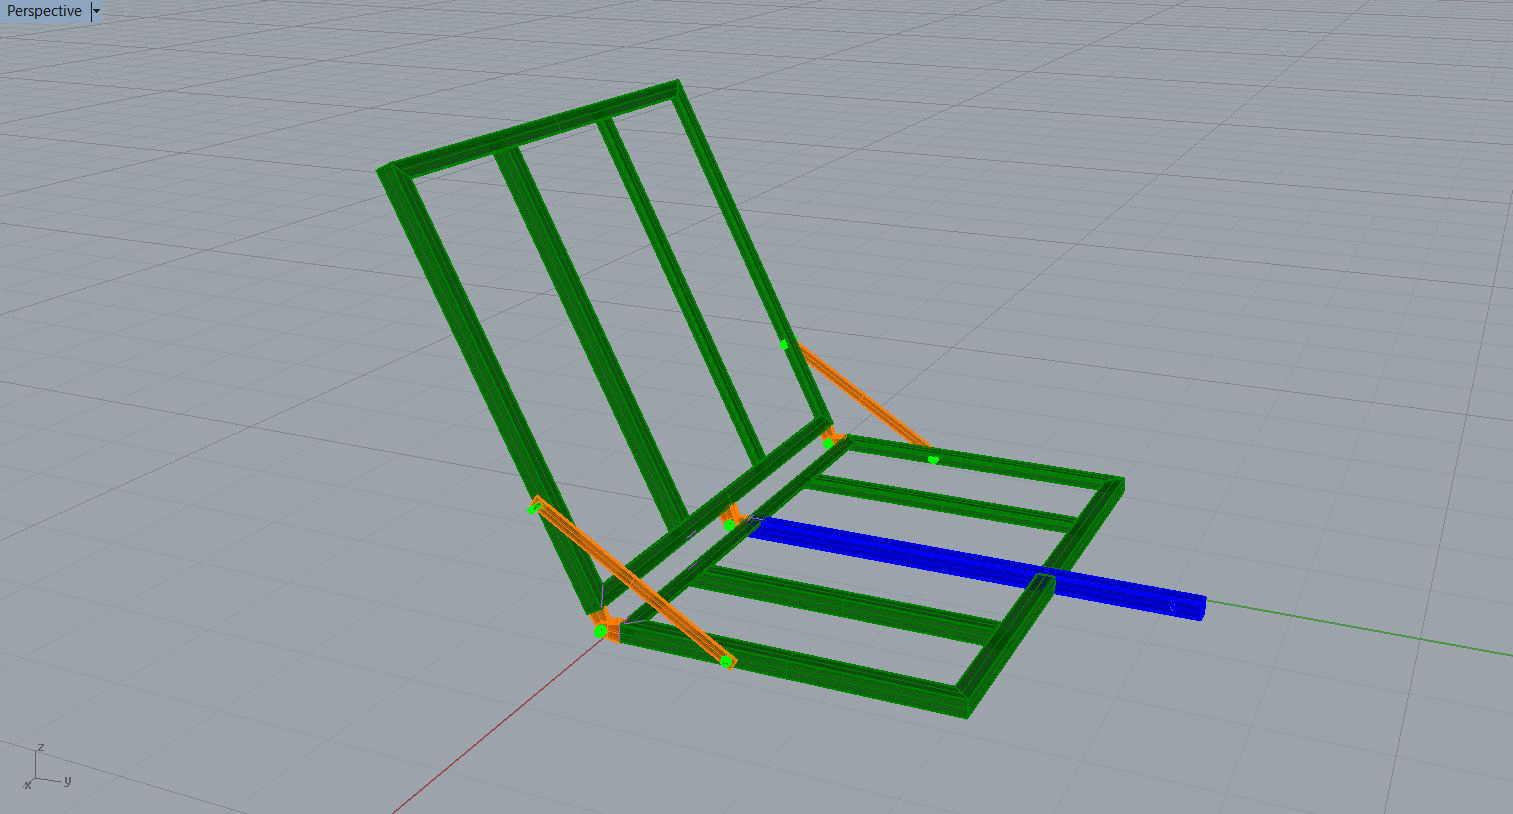Open the Perspective viewport dropdown arrow
The height and width of the screenshot is (814, 1513).
[x=96, y=12]
